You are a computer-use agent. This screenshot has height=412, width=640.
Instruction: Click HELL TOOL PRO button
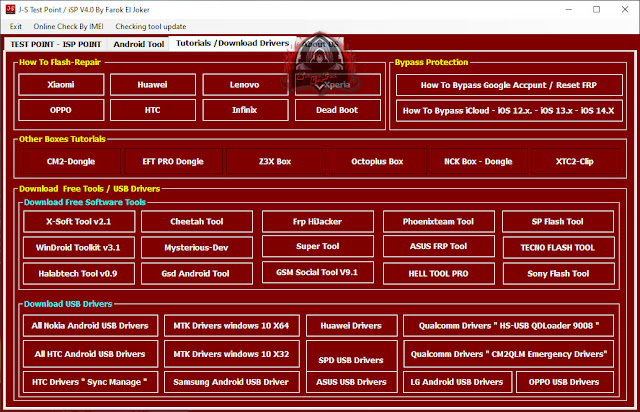[x=439, y=274]
